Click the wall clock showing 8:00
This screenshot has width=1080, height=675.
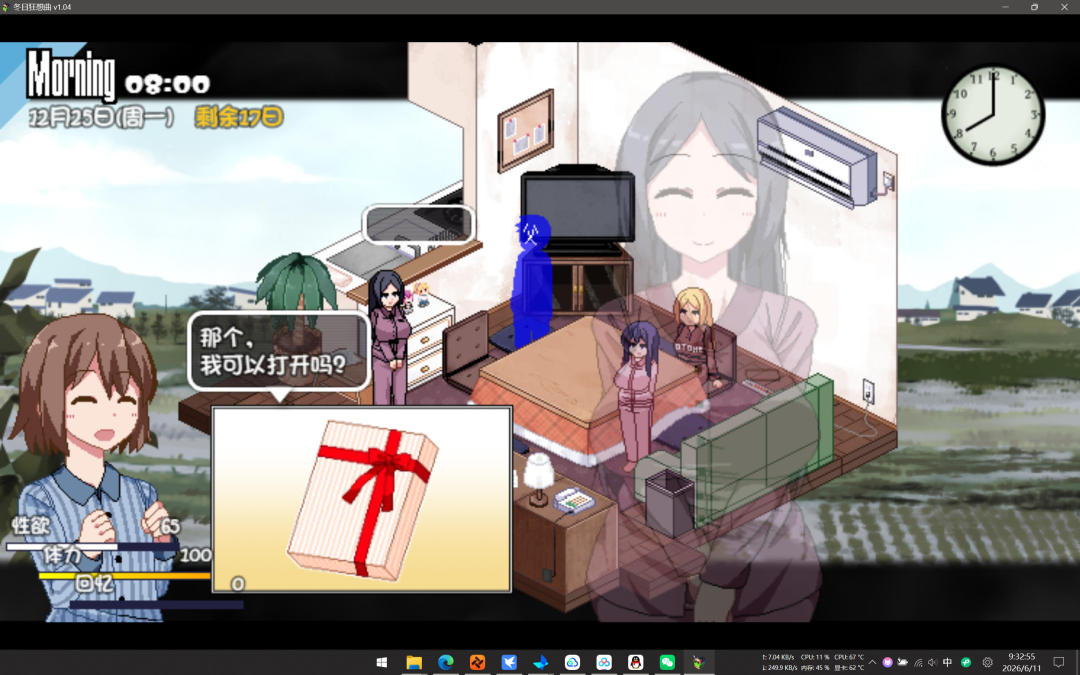993,115
